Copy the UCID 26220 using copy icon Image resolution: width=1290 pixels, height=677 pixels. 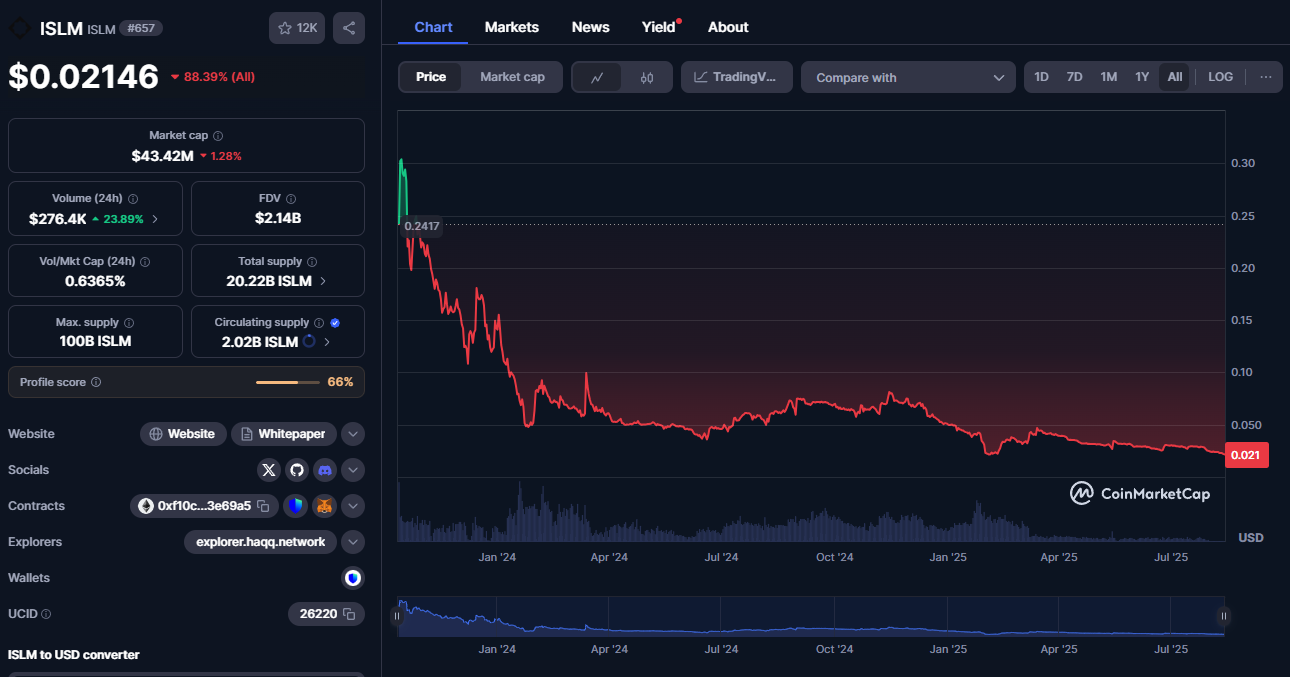coord(349,614)
